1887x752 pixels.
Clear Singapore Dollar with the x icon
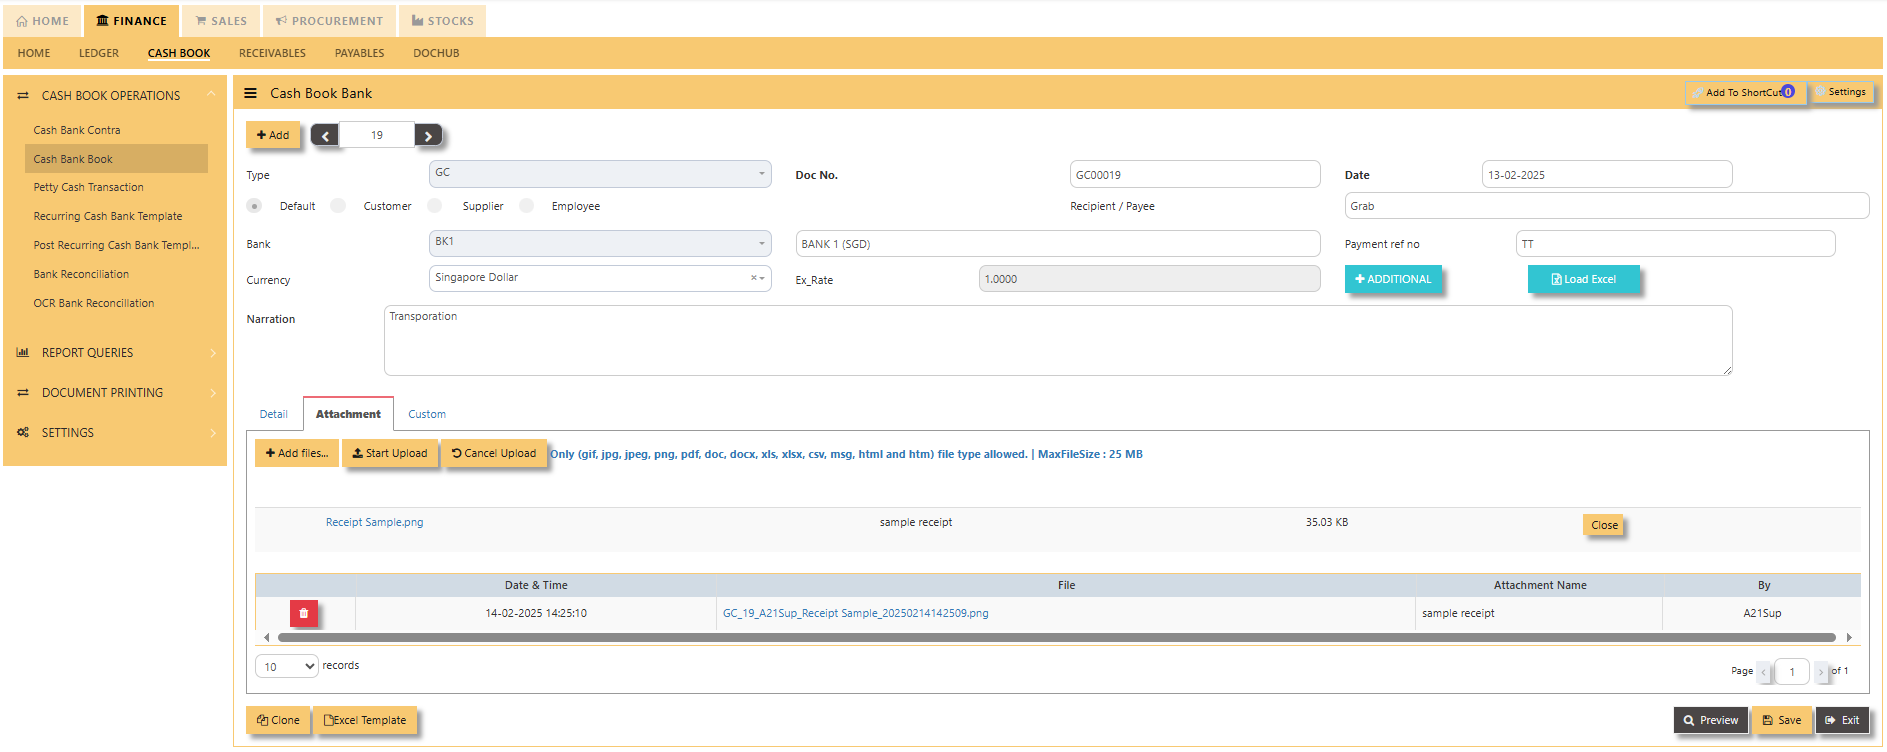point(753,278)
